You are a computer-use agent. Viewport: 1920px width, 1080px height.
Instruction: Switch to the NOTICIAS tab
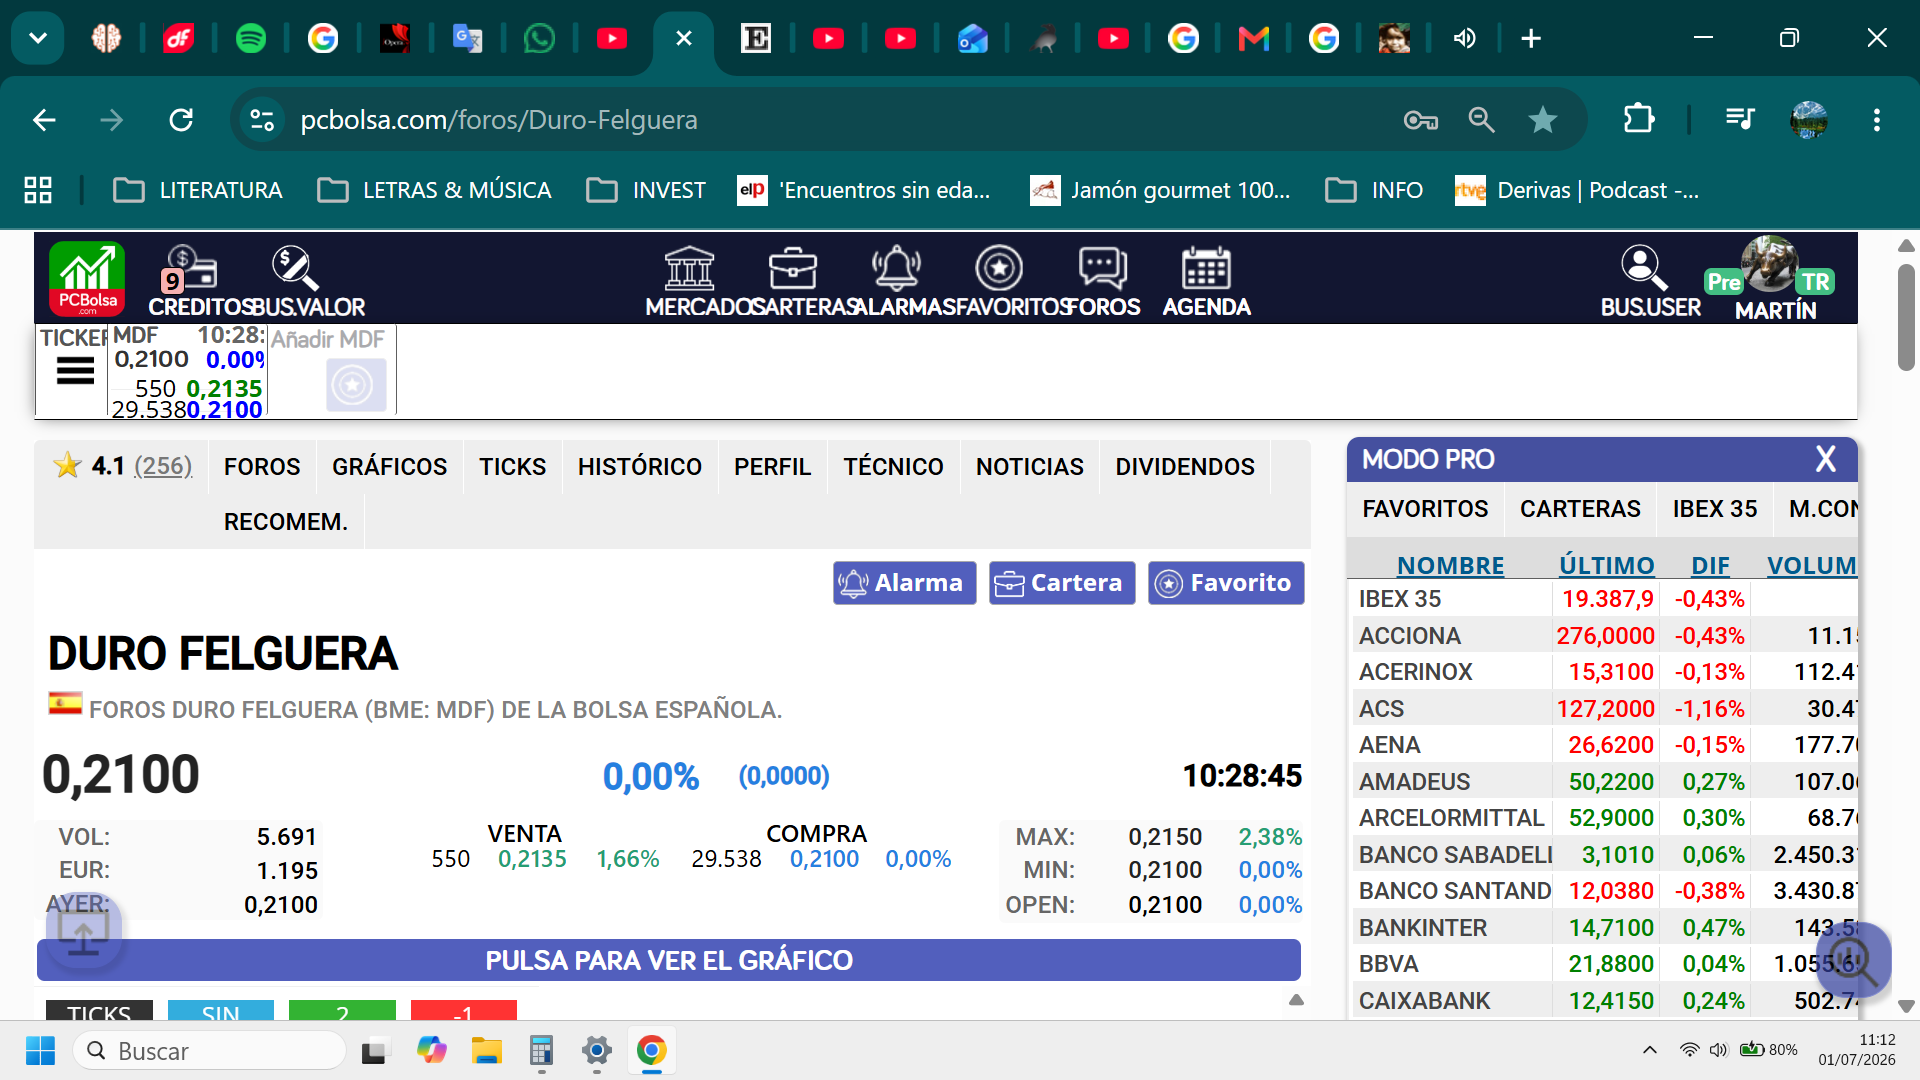(1030, 467)
